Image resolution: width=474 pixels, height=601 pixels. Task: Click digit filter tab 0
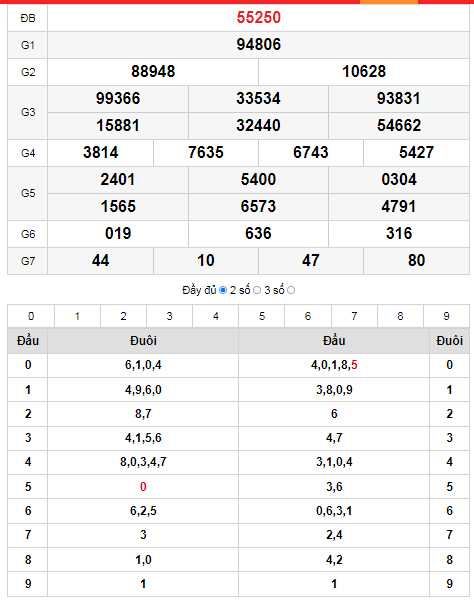pyautogui.click(x=31, y=316)
